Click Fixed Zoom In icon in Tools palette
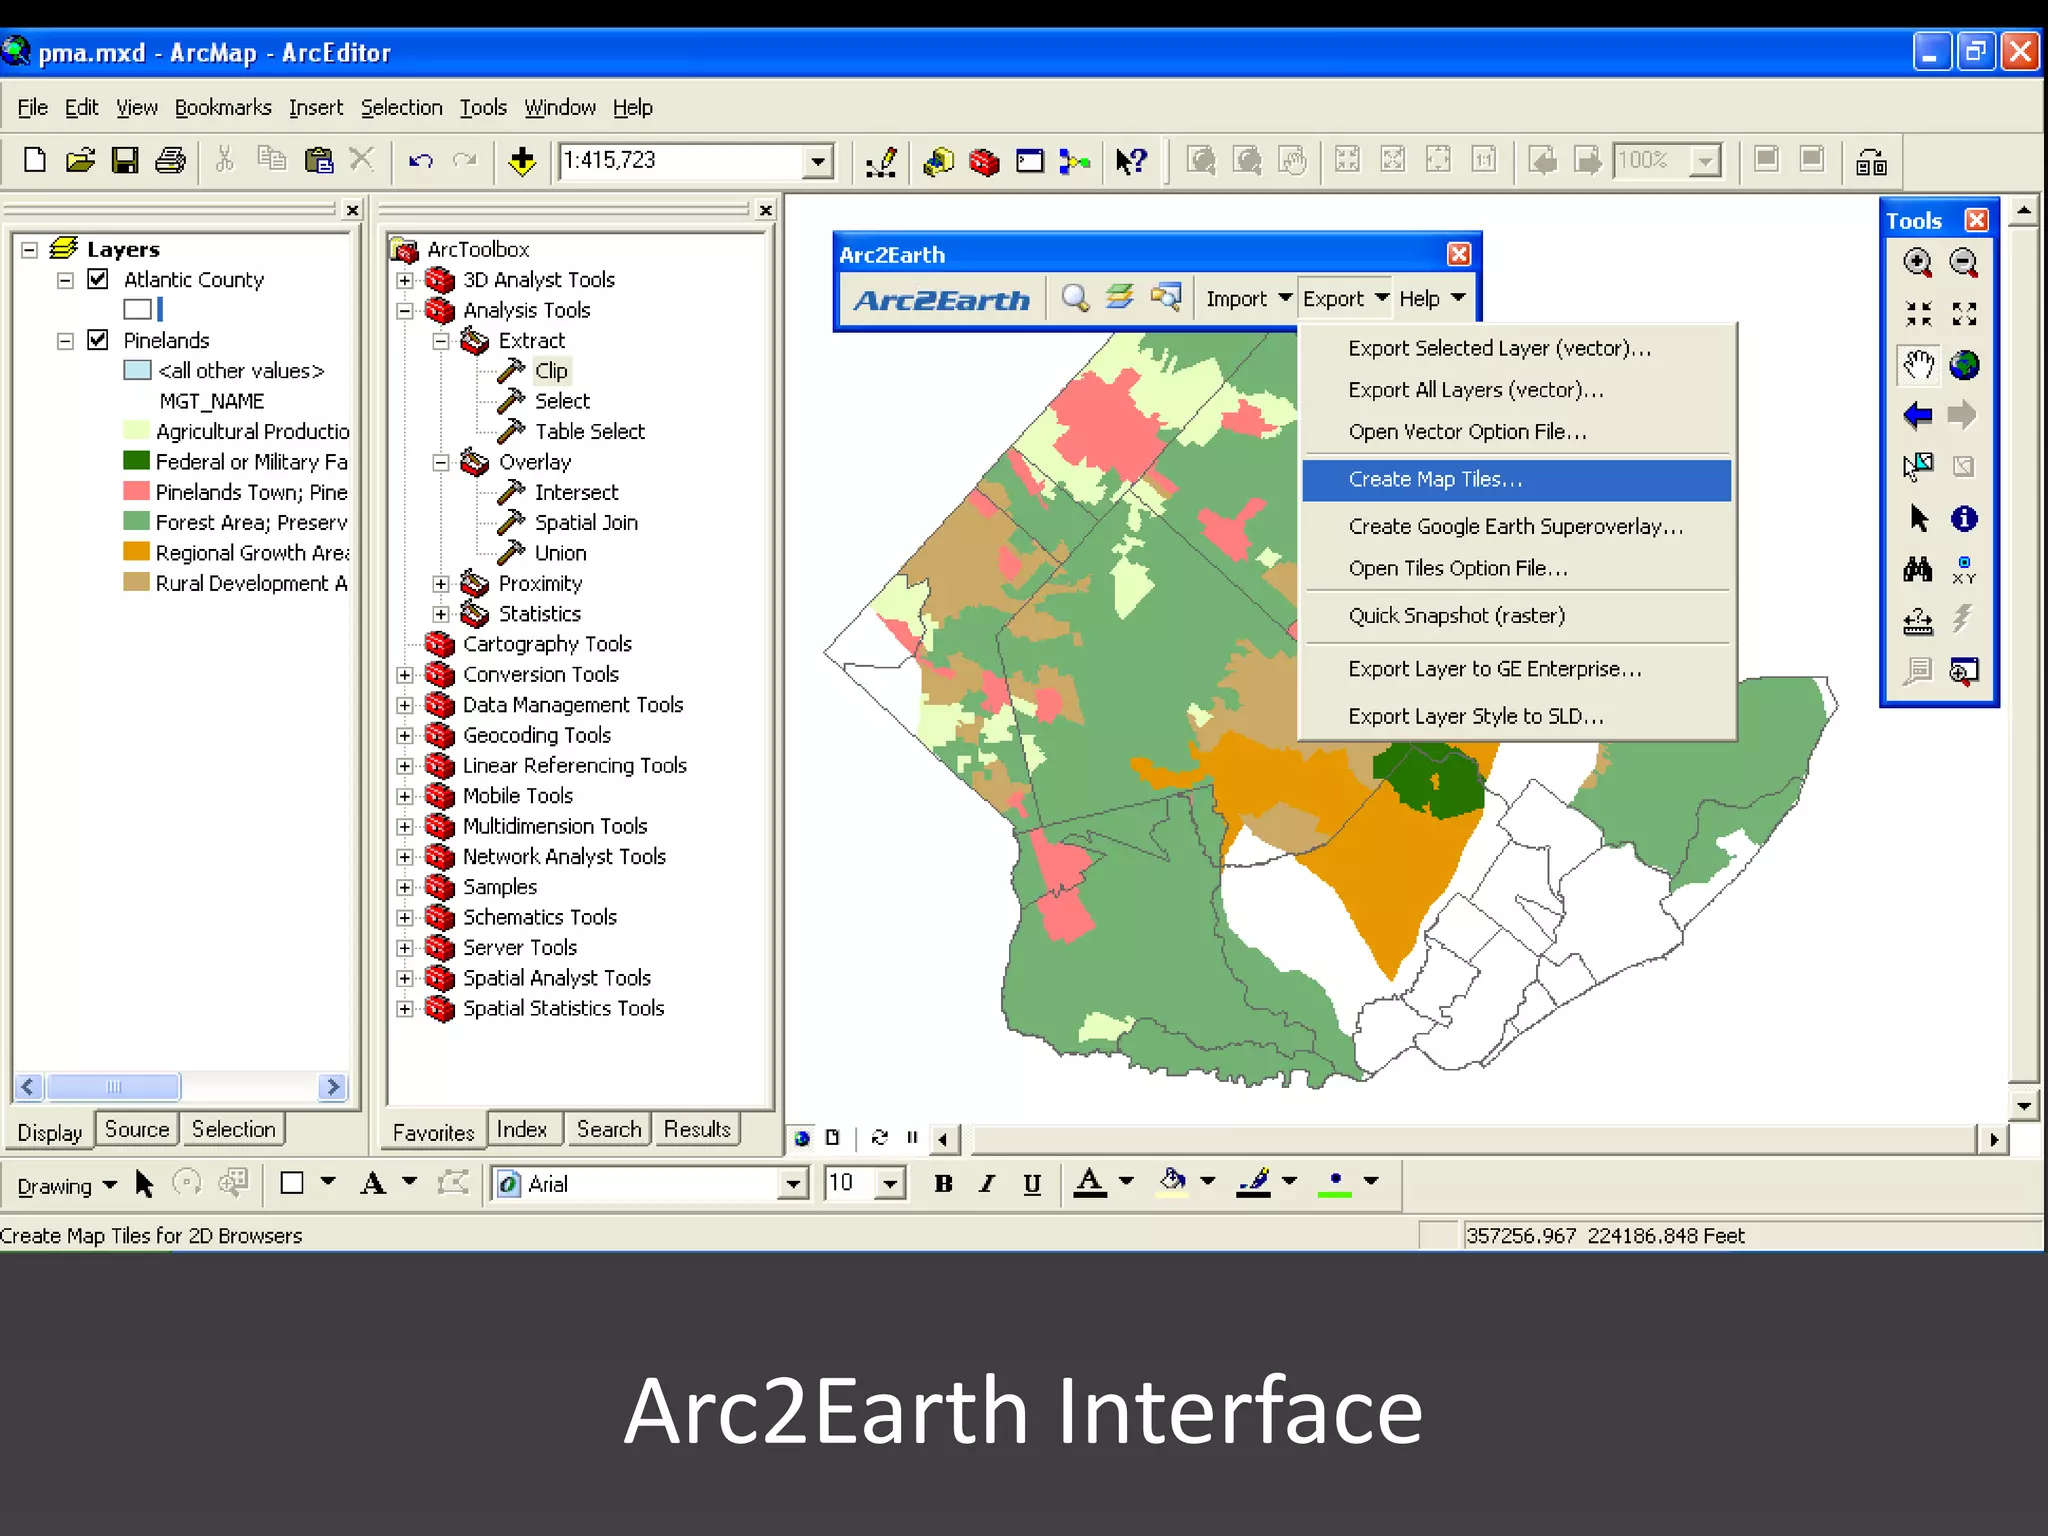2048x1536 pixels. pos(1917,314)
